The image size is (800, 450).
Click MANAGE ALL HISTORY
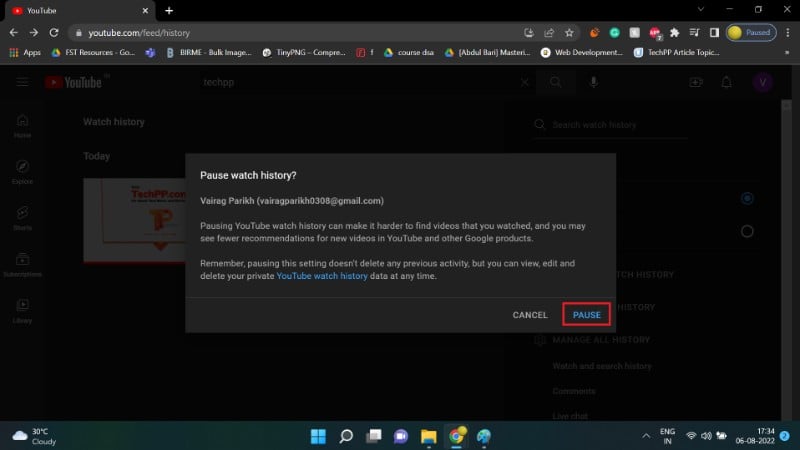click(x=601, y=340)
